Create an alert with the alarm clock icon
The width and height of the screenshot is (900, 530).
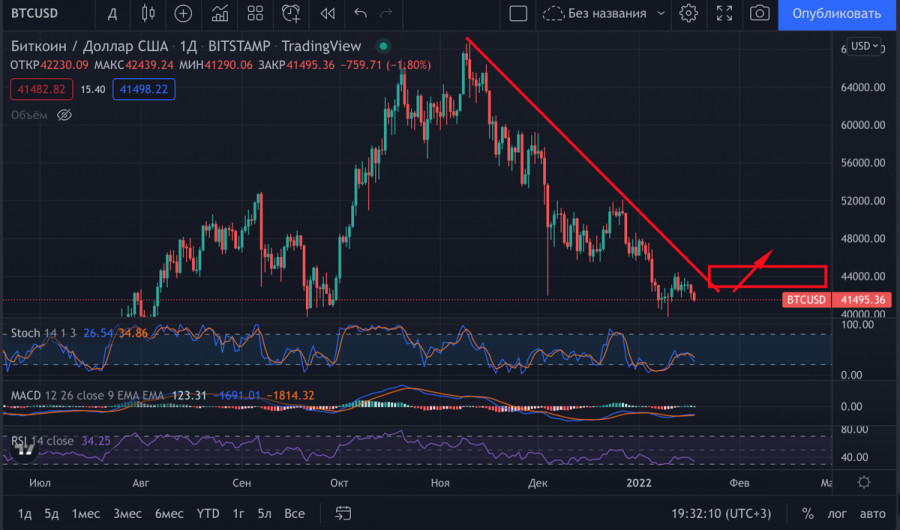point(291,13)
